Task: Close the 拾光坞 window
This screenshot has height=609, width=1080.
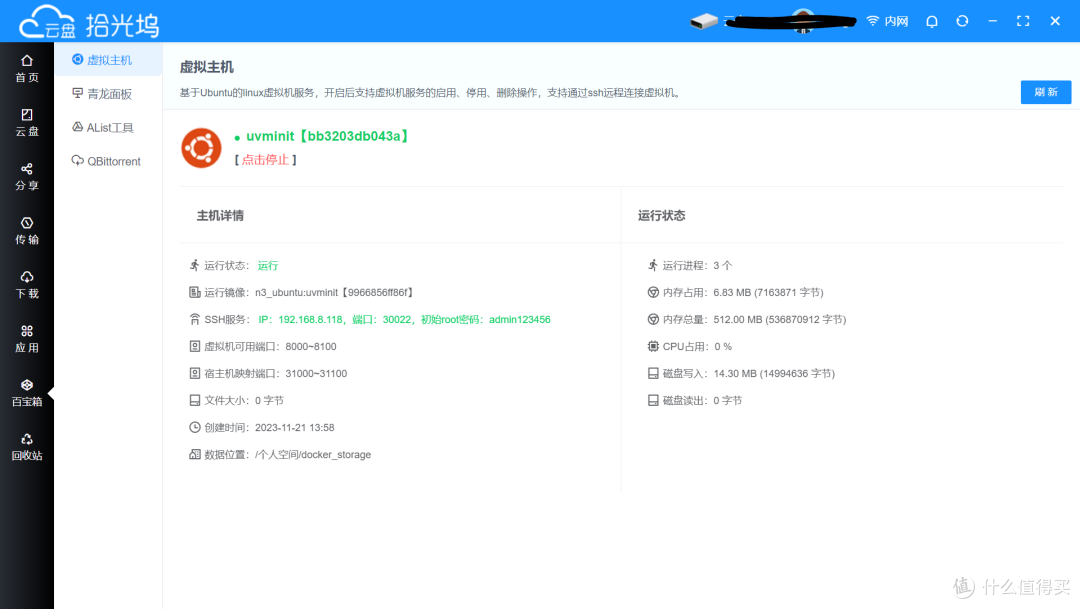Action: [x=1055, y=21]
